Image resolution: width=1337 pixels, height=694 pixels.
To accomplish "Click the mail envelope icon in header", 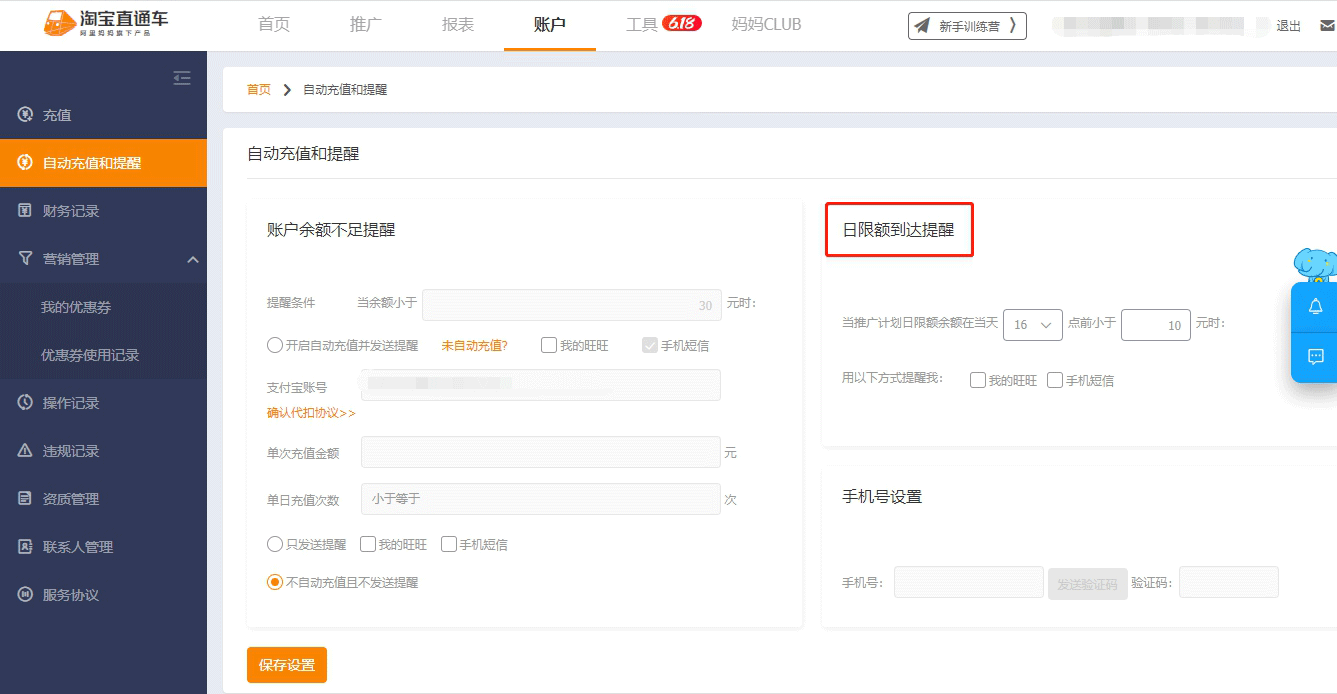I will (1325, 26).
